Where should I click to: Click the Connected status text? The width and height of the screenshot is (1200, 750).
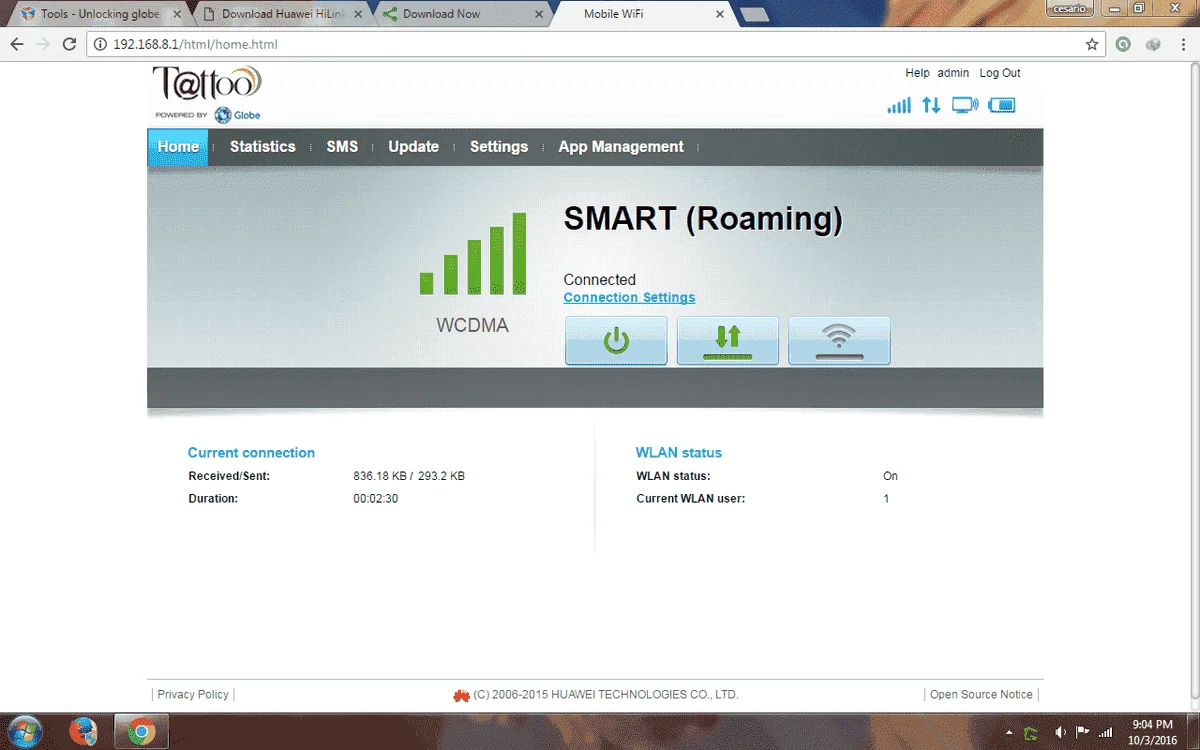click(x=599, y=280)
